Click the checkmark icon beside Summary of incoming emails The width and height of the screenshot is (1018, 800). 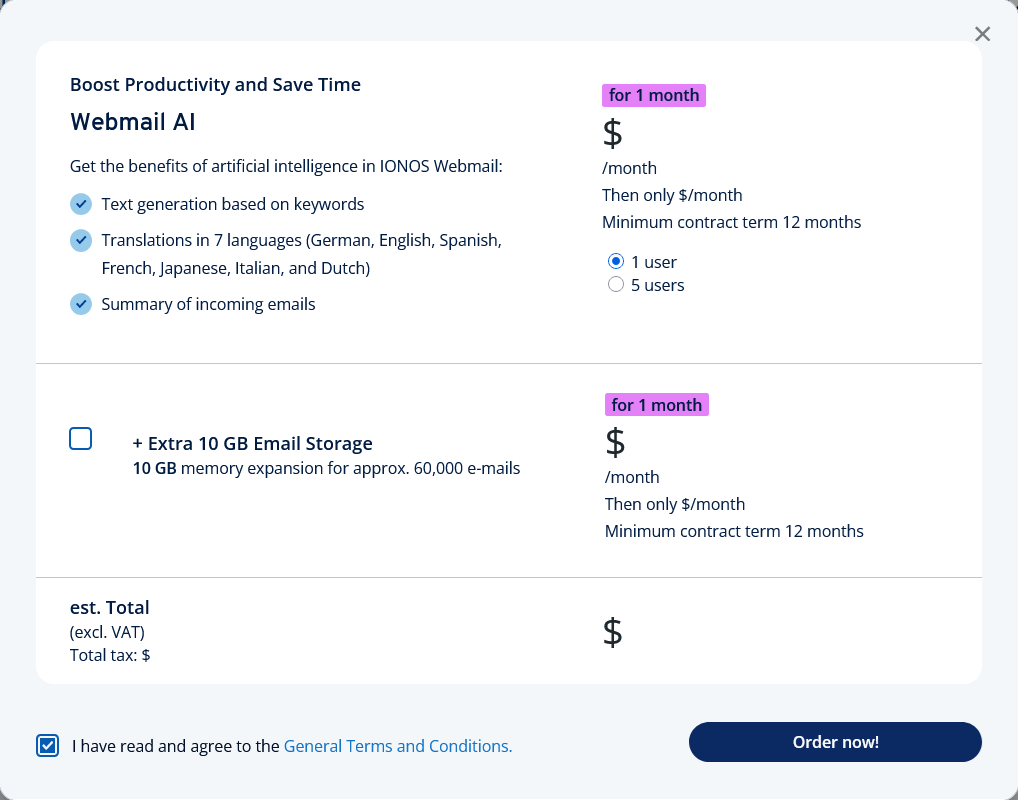[81, 304]
